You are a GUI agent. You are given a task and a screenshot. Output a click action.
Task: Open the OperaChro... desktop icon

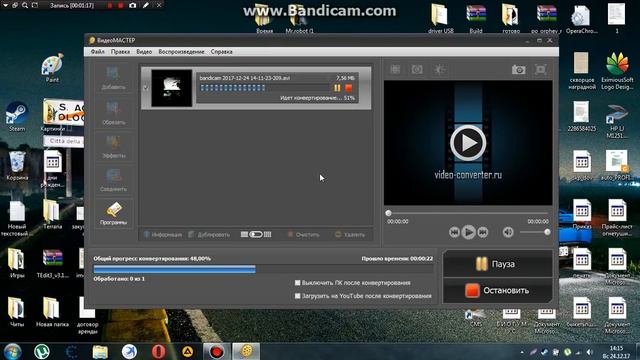(x=581, y=19)
